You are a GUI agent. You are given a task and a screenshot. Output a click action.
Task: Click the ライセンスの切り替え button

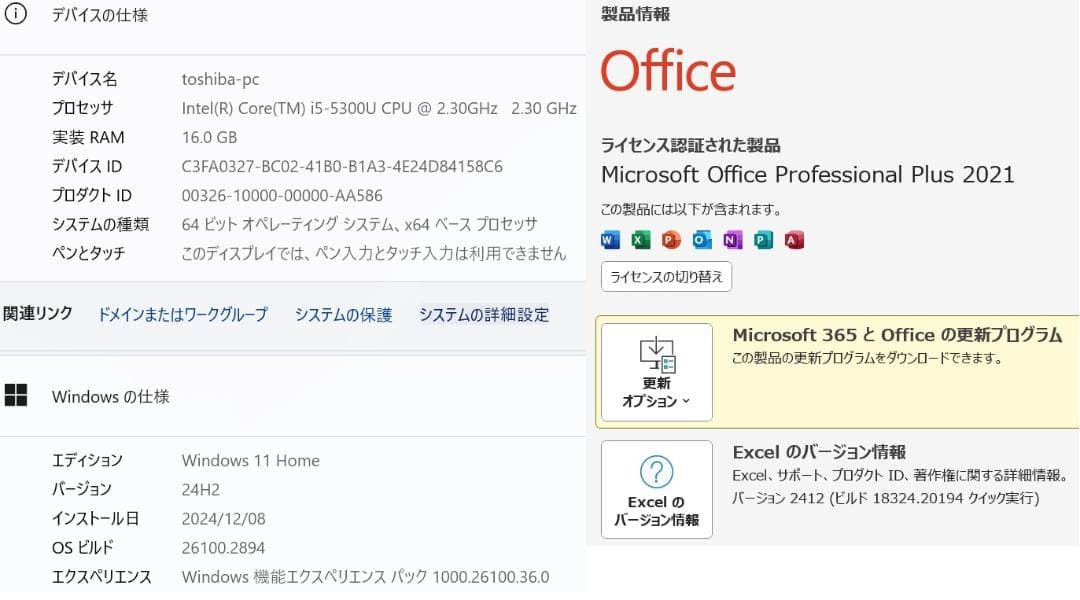pyautogui.click(x=666, y=277)
